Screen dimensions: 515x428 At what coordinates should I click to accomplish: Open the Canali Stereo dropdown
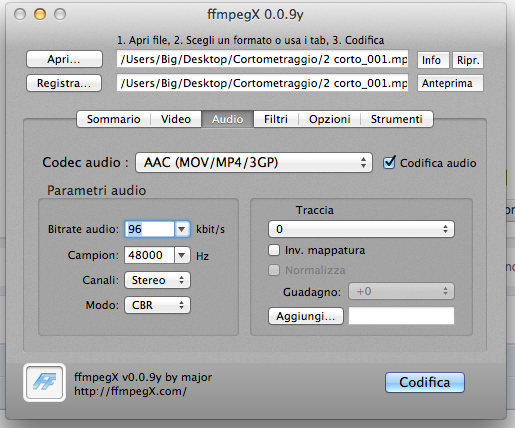[x=157, y=280]
